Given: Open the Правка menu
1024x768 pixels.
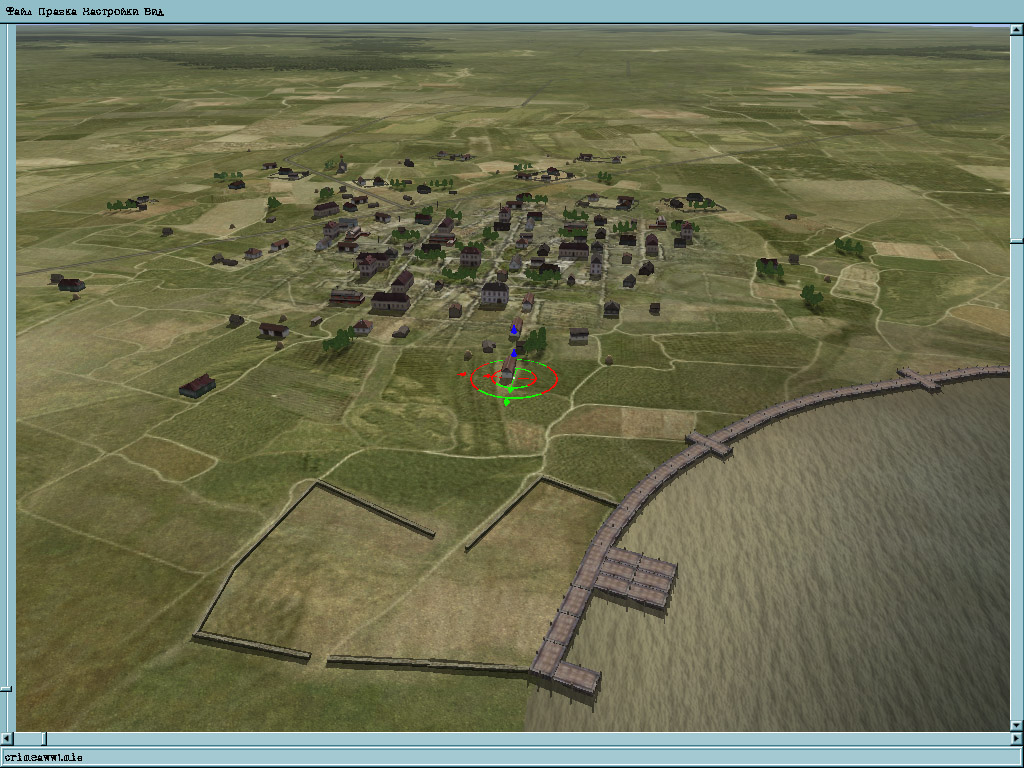Looking at the screenshot, I should pos(57,11).
